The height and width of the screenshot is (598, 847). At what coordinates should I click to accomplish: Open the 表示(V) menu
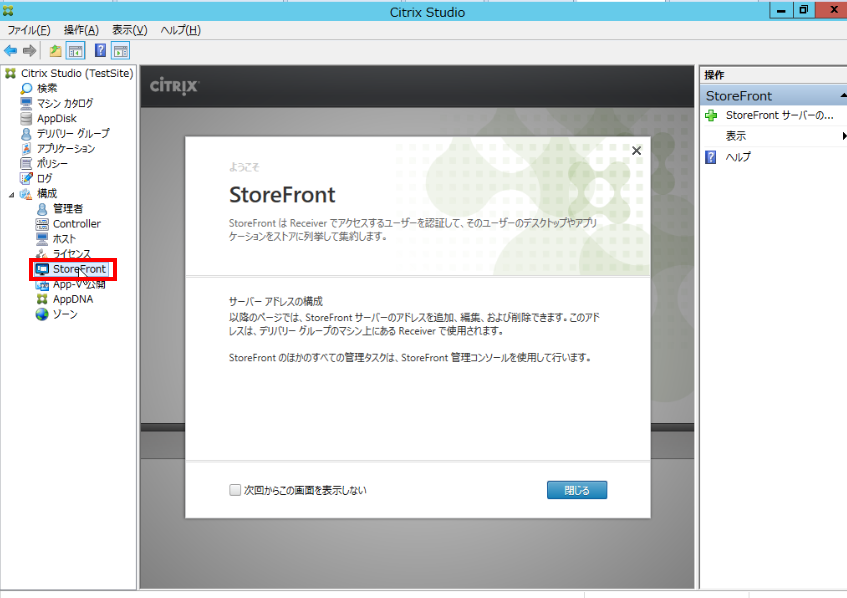[x=130, y=30]
